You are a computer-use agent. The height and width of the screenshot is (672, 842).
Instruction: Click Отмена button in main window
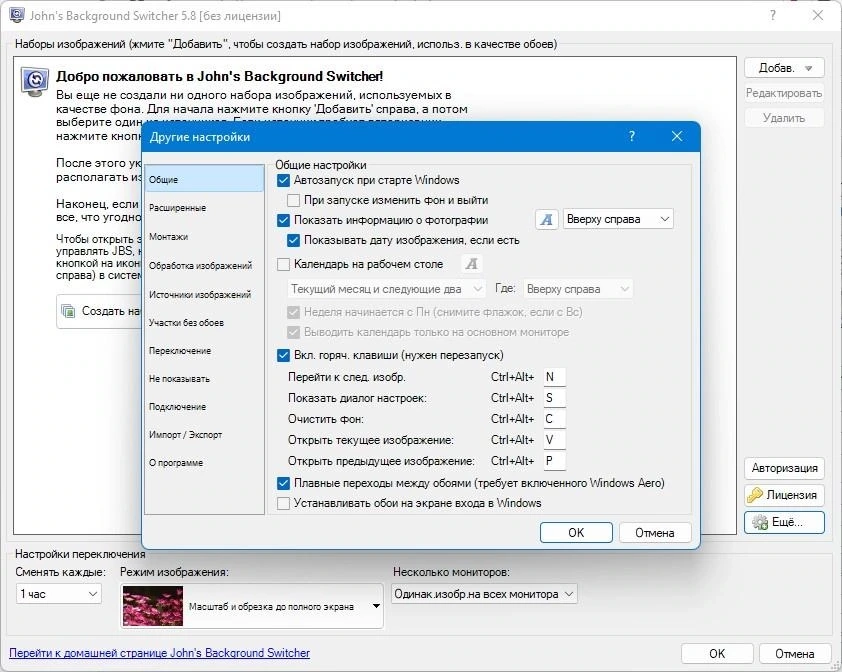click(795, 653)
